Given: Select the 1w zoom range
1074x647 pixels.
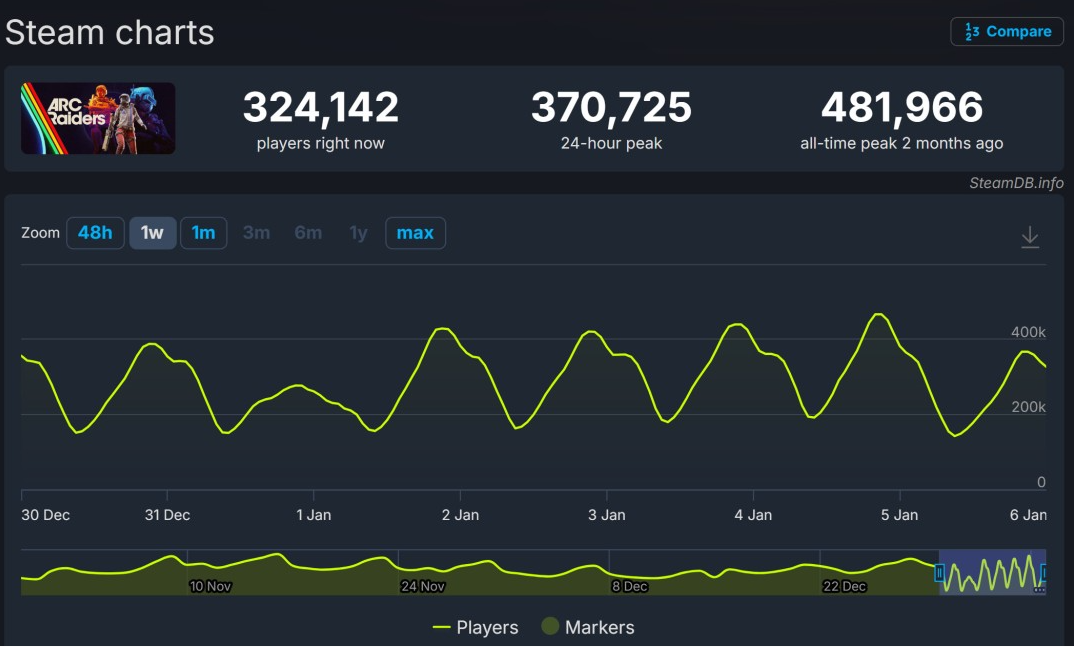Looking at the screenshot, I should pyautogui.click(x=152, y=233).
